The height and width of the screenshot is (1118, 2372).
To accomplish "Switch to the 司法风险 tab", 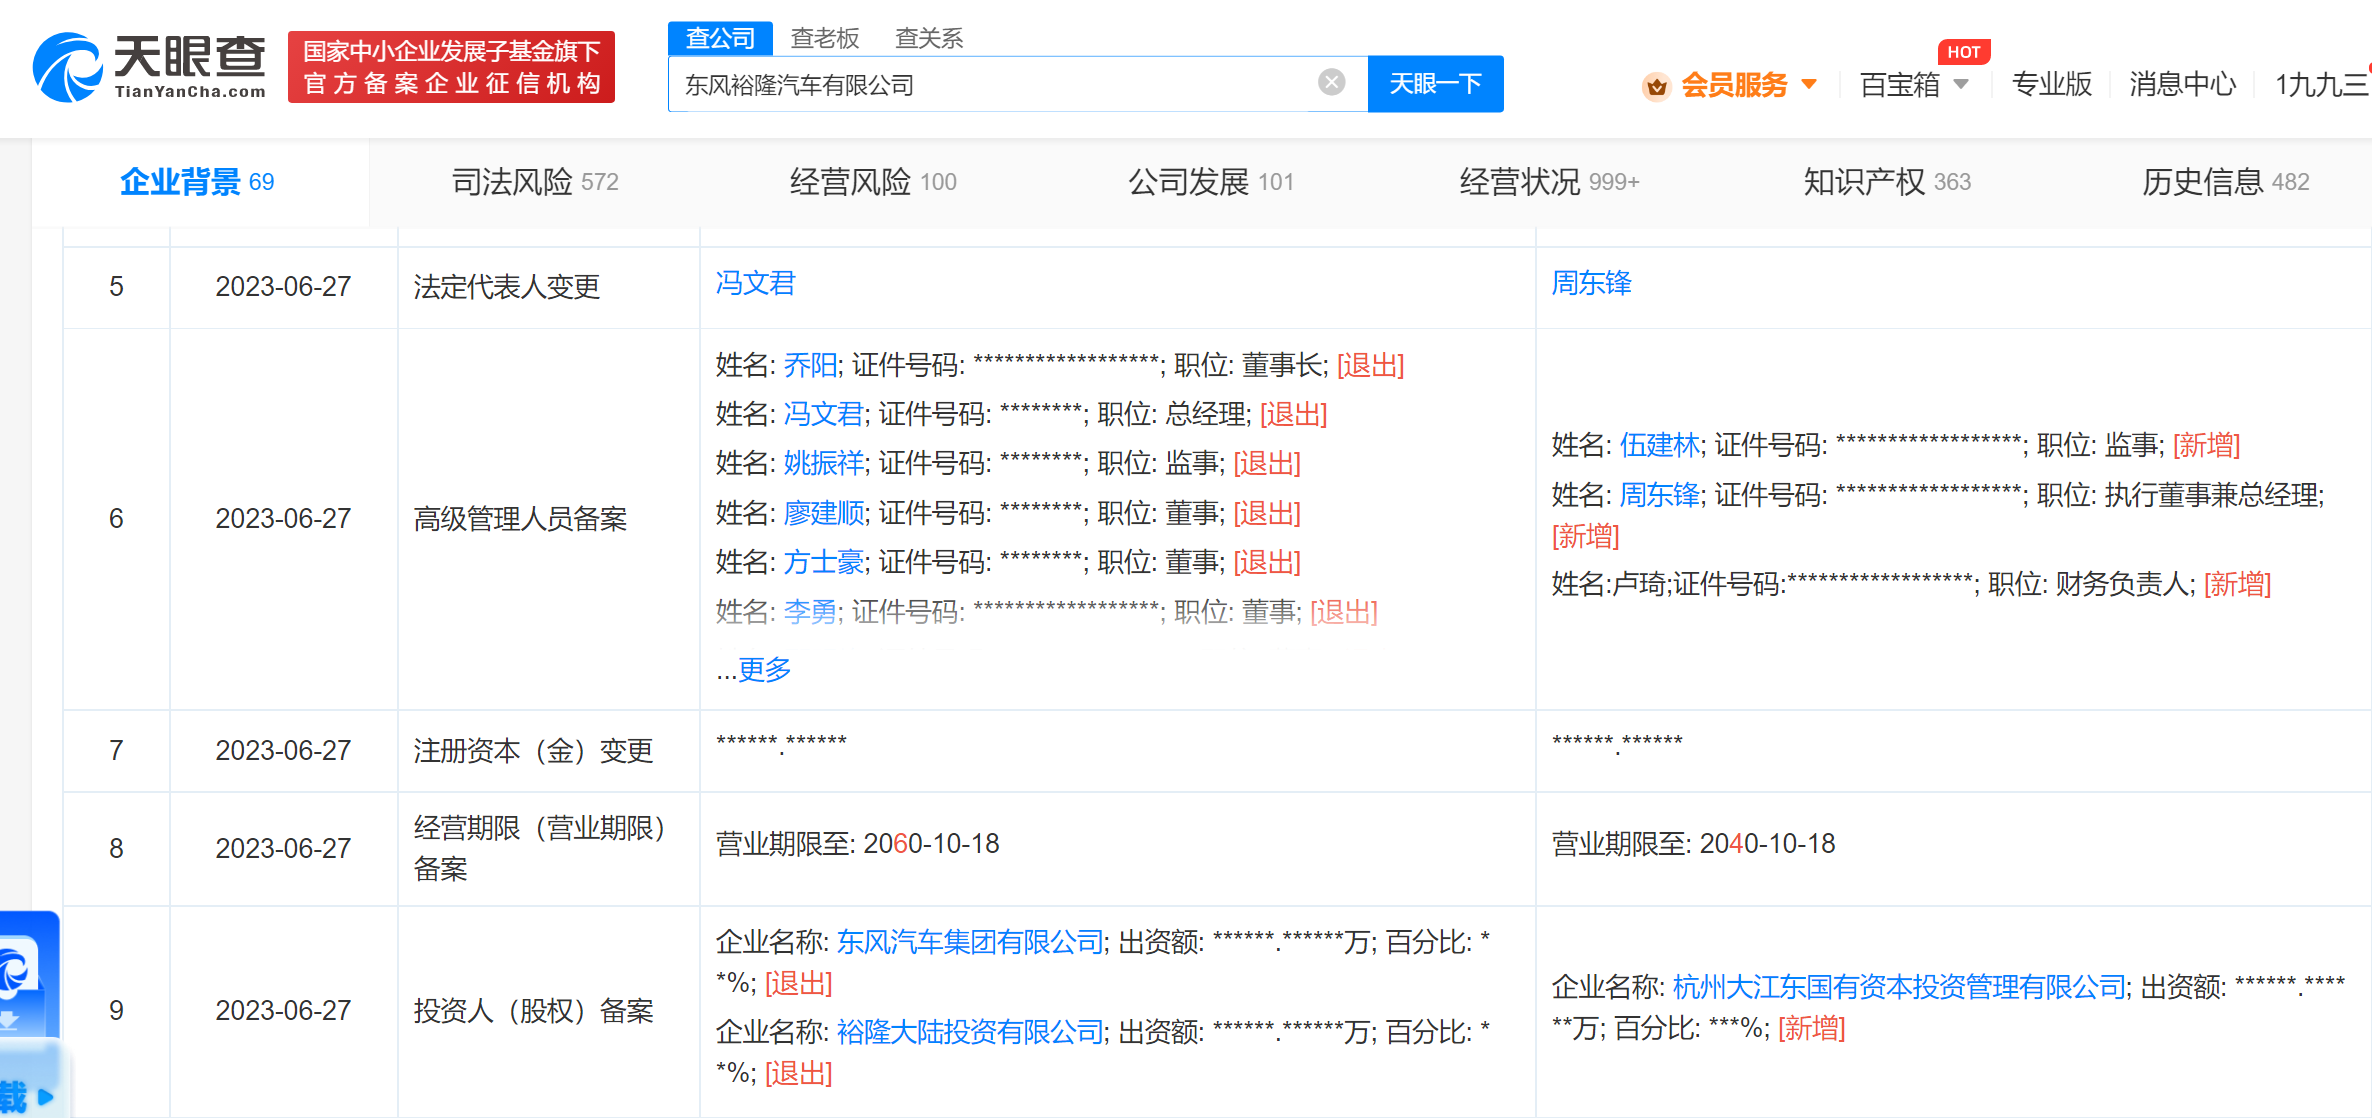I will (x=535, y=182).
